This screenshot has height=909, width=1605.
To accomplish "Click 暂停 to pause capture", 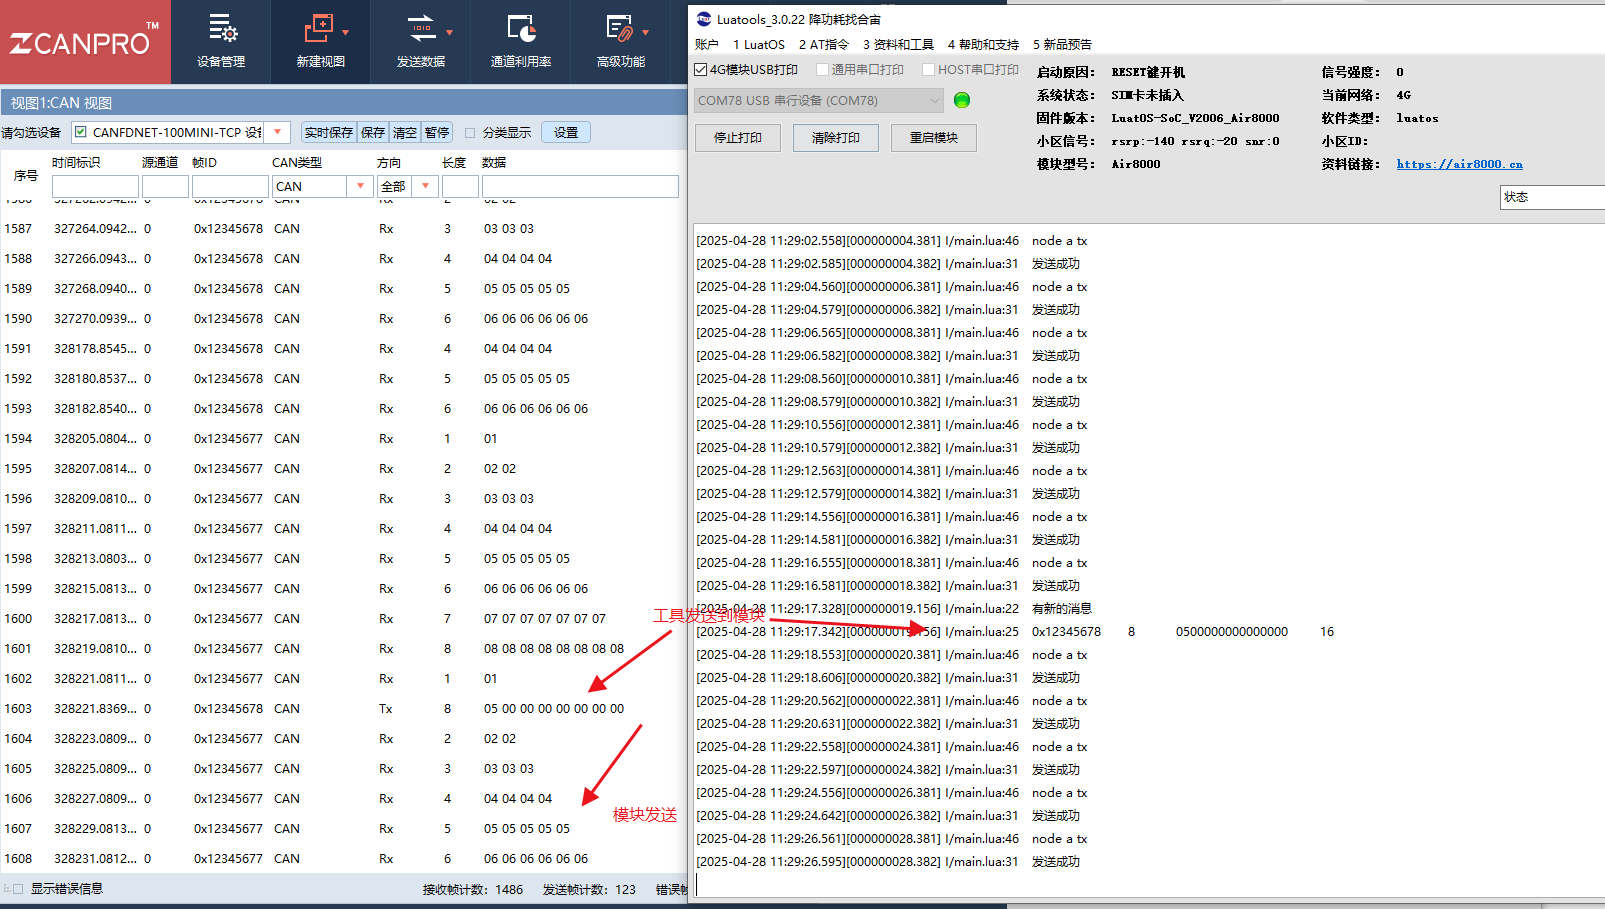I will [x=437, y=133].
